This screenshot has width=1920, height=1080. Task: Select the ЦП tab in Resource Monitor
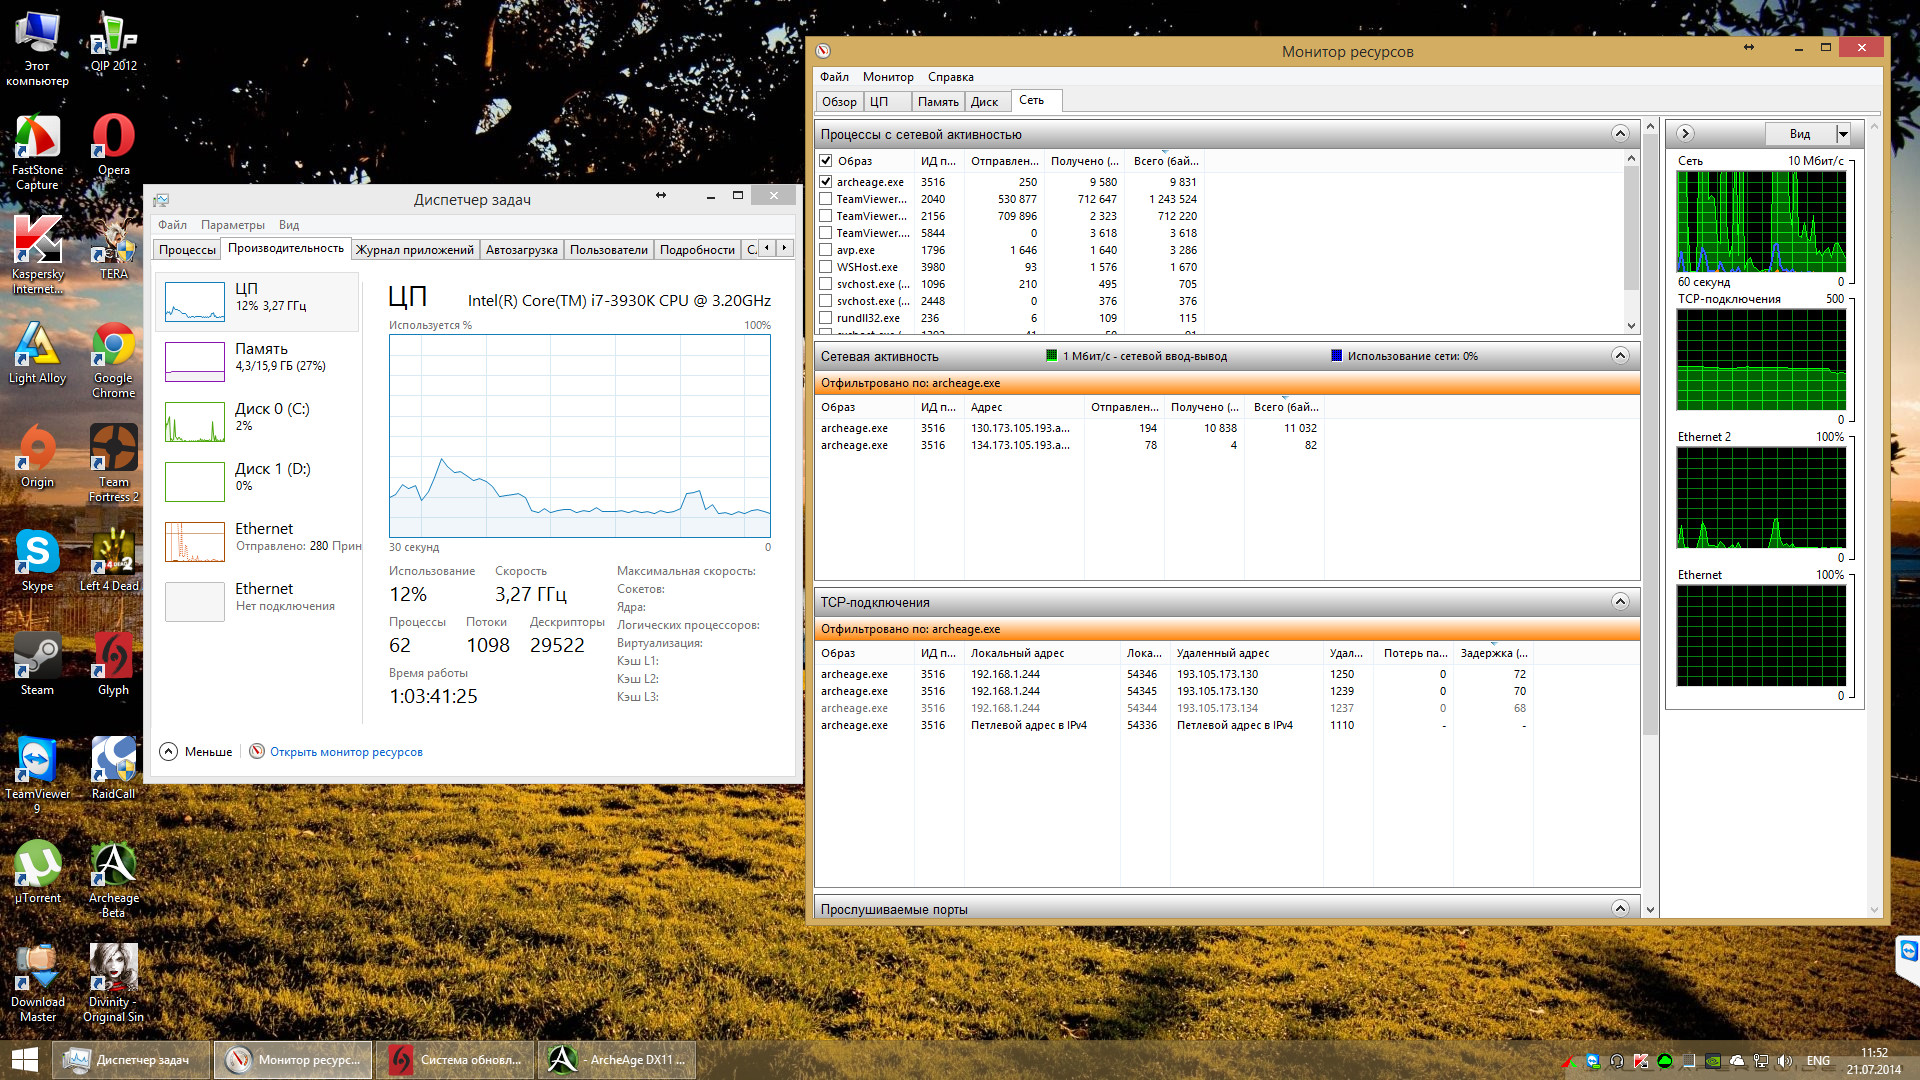coord(878,100)
